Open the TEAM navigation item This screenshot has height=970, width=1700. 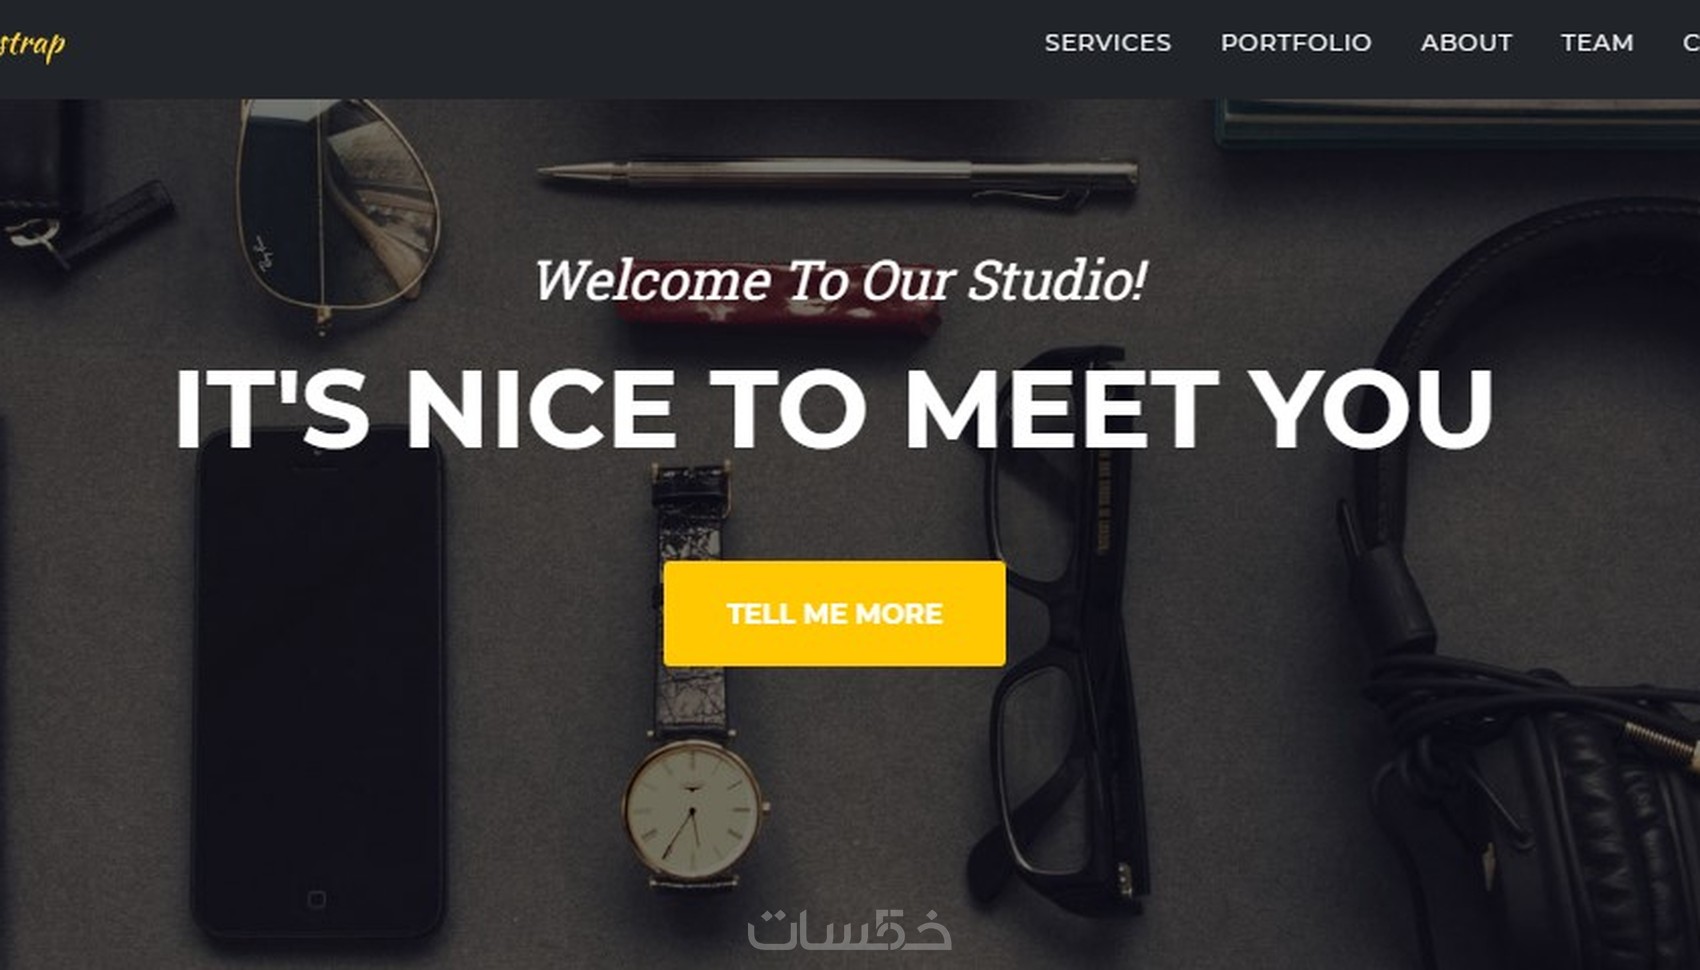pos(1597,43)
